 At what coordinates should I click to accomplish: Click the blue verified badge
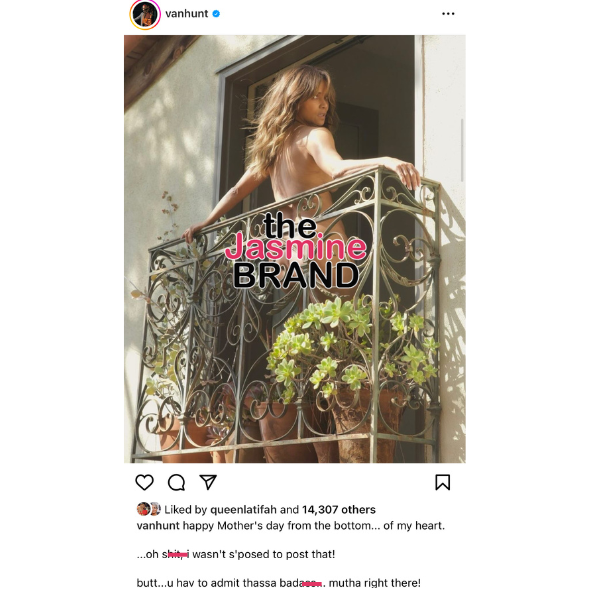coord(216,14)
